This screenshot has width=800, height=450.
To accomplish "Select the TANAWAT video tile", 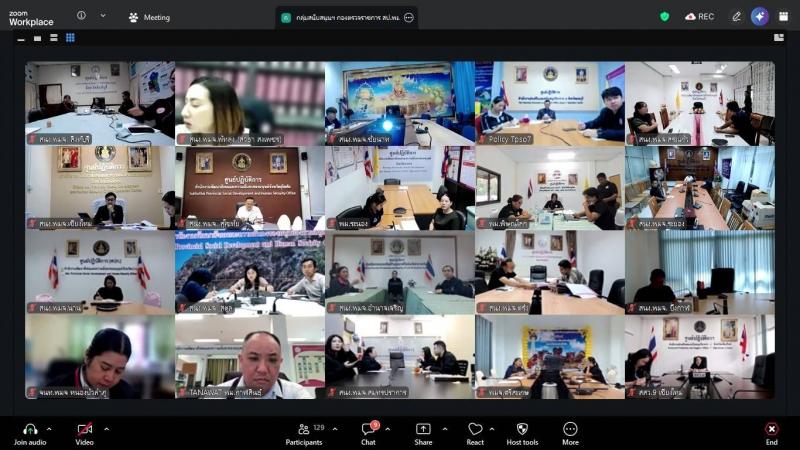I will (250, 357).
